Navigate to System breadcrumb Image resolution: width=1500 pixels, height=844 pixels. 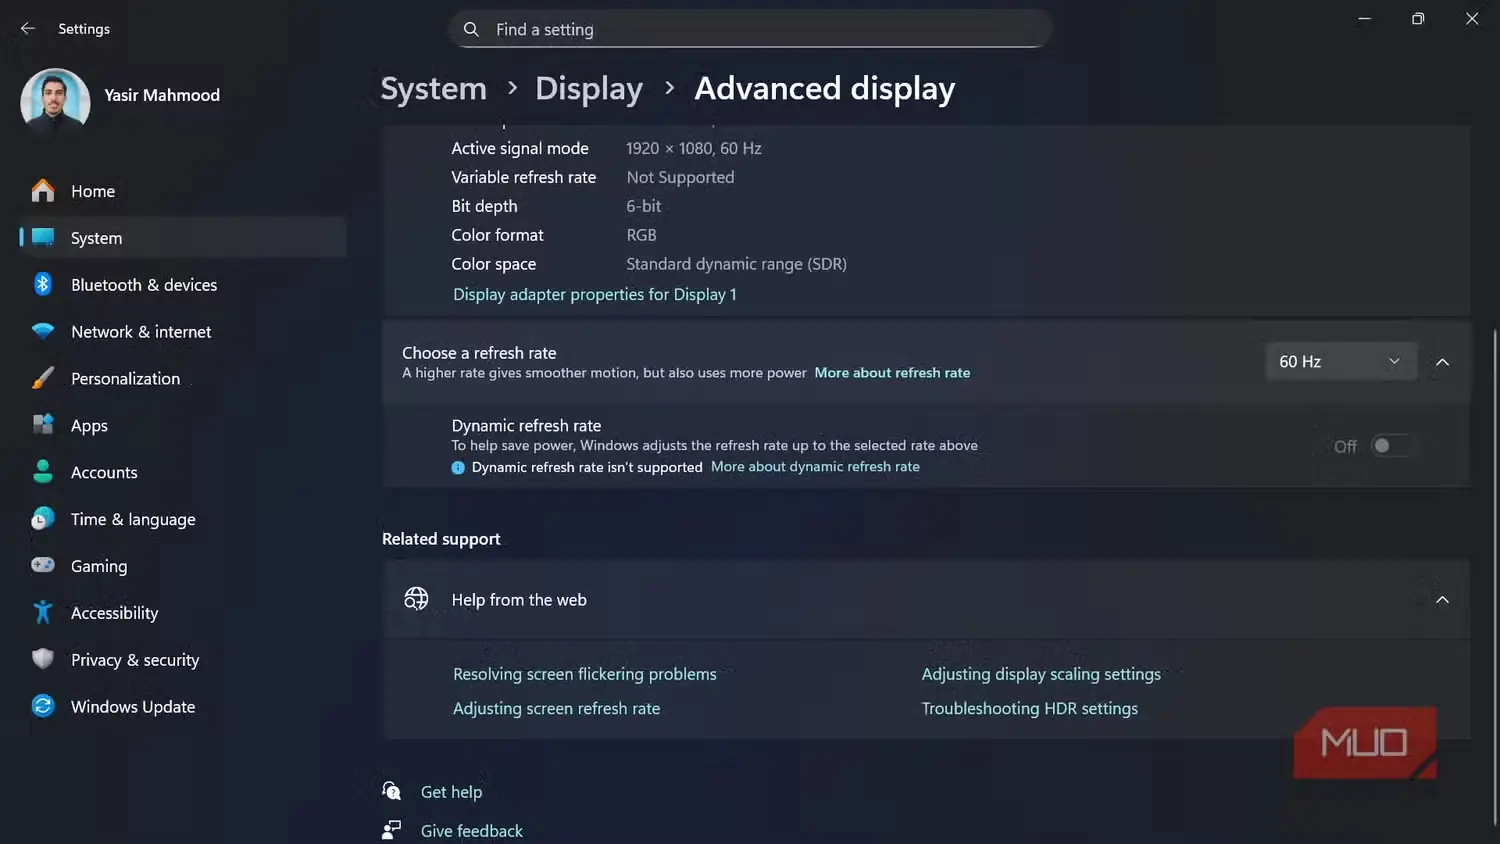point(433,89)
